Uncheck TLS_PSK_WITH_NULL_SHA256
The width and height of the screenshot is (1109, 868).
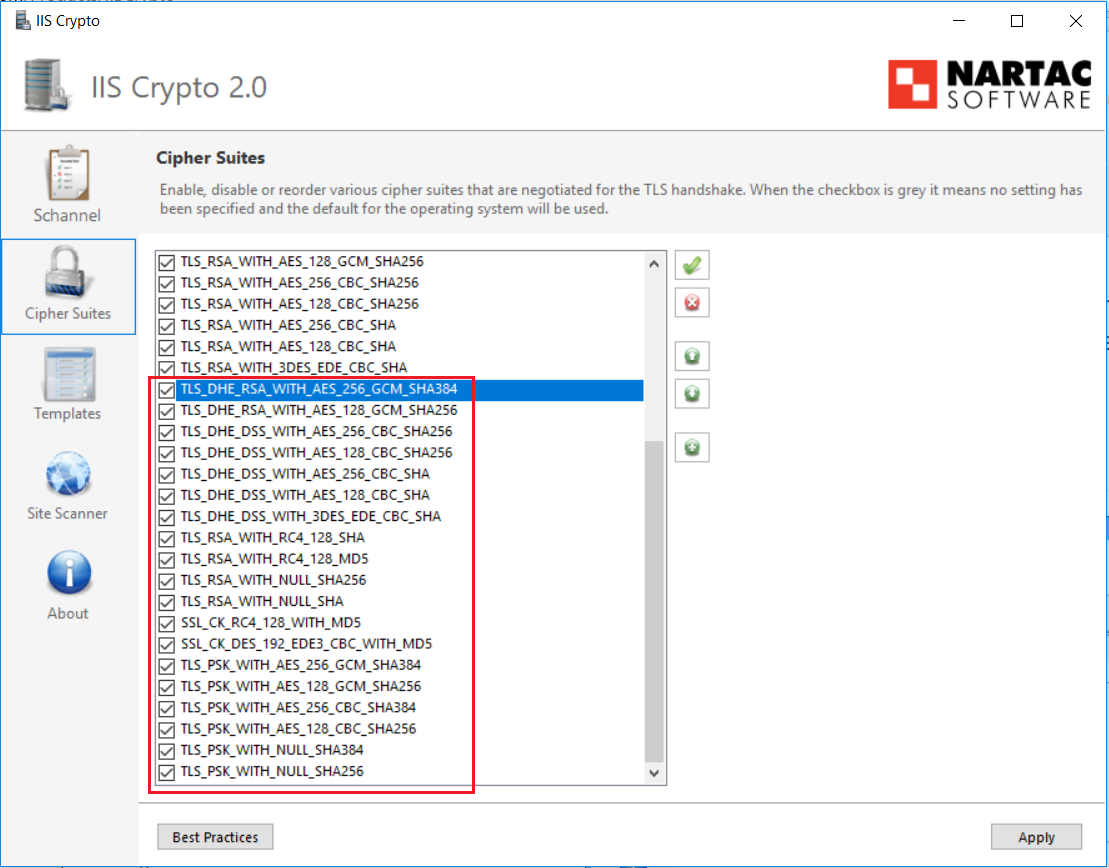[166, 771]
